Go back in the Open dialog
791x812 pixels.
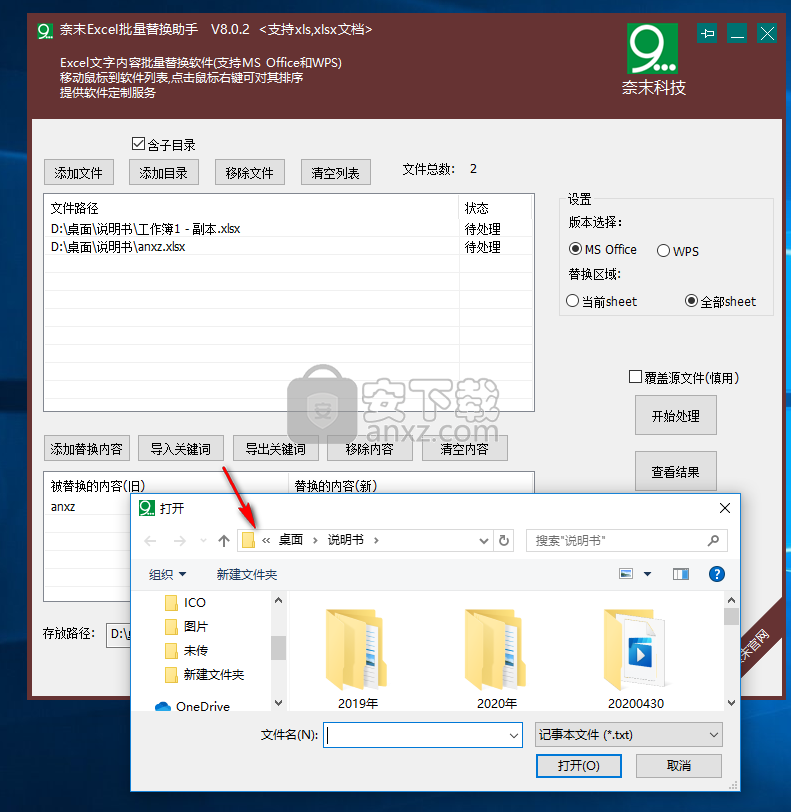click(150, 541)
